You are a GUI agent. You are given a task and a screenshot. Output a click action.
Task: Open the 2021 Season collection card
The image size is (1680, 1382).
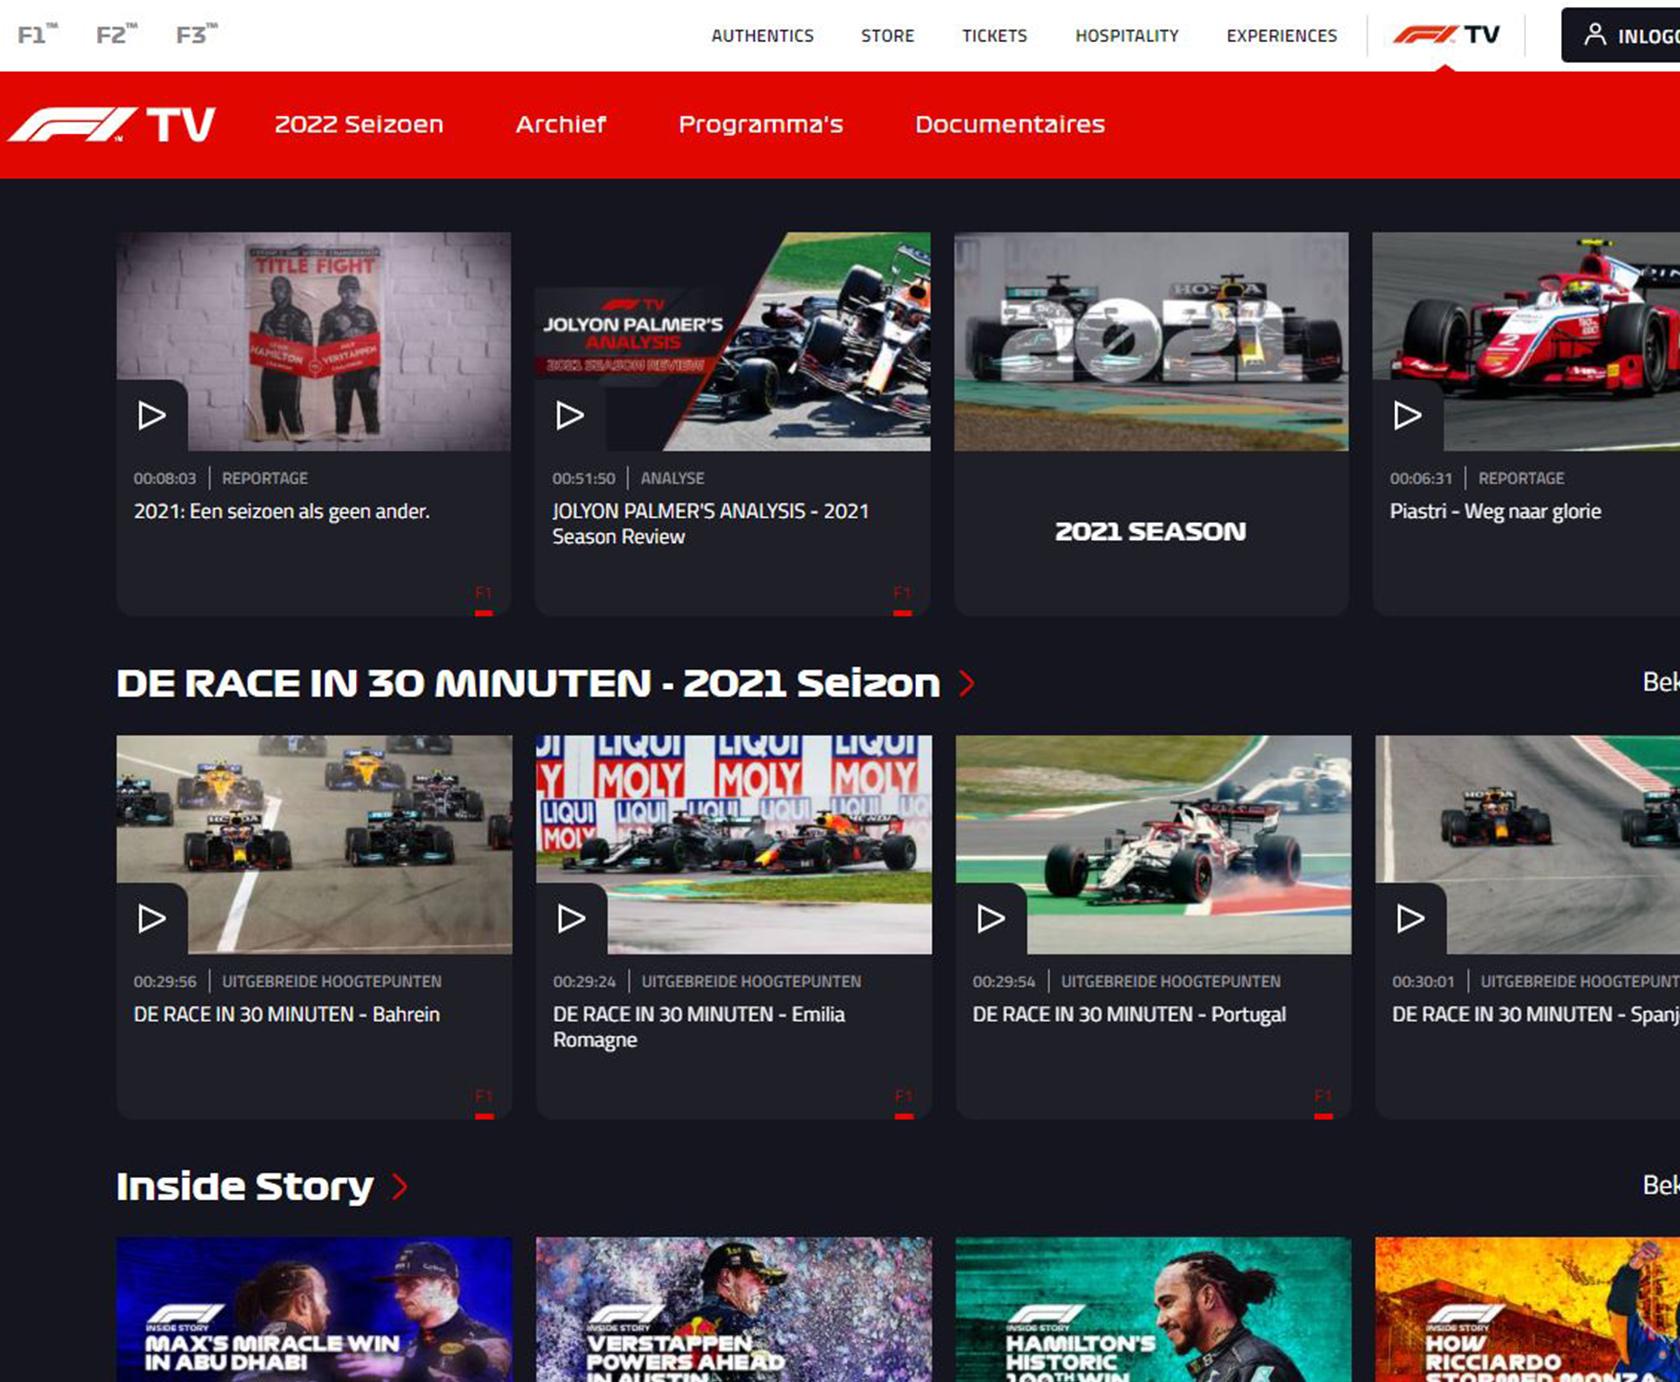click(1151, 424)
